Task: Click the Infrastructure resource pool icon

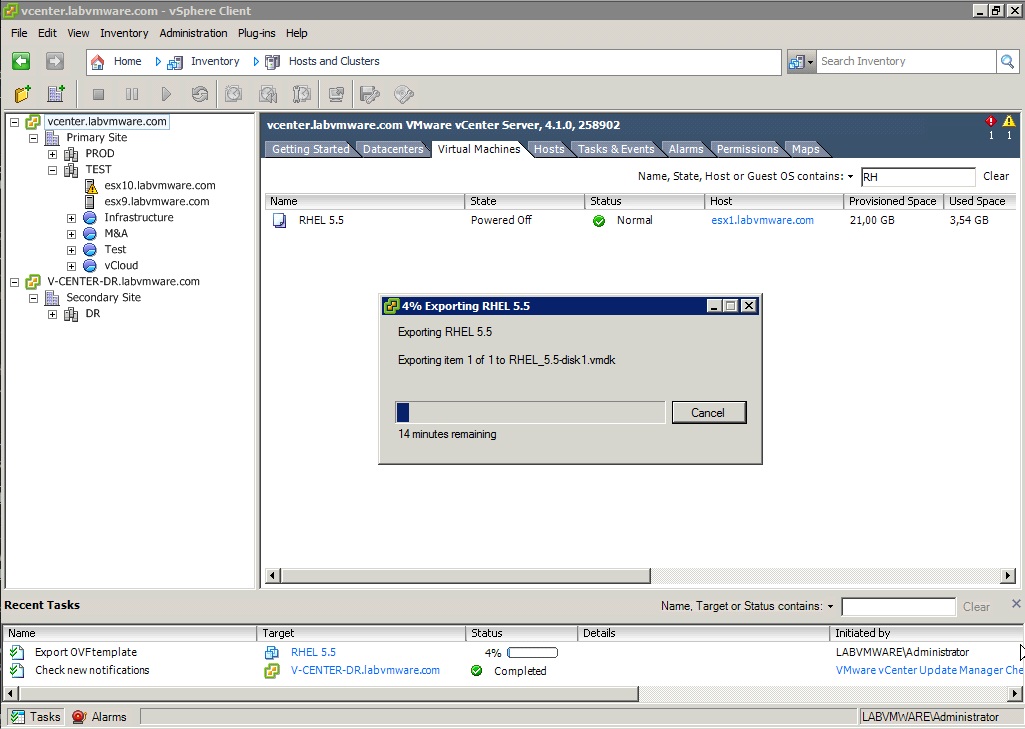Action: (x=90, y=218)
